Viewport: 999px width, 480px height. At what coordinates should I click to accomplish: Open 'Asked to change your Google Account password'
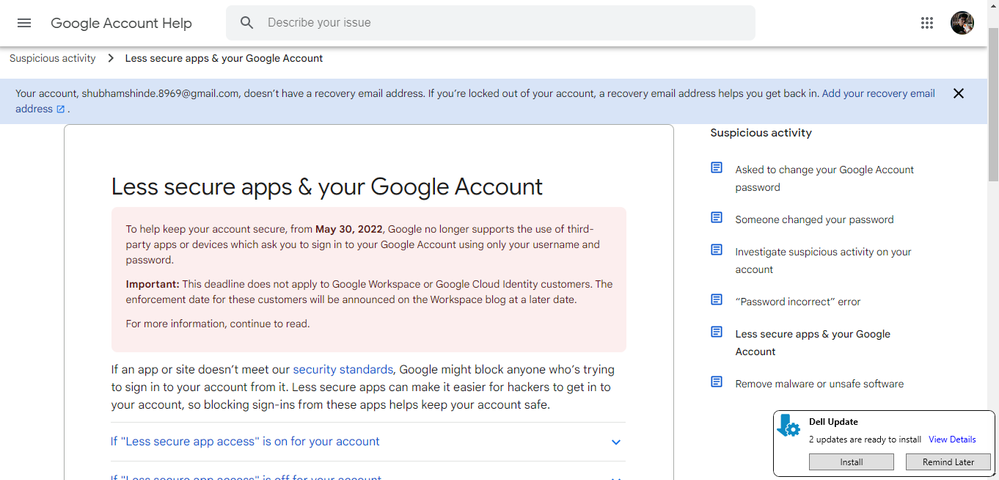tap(824, 178)
